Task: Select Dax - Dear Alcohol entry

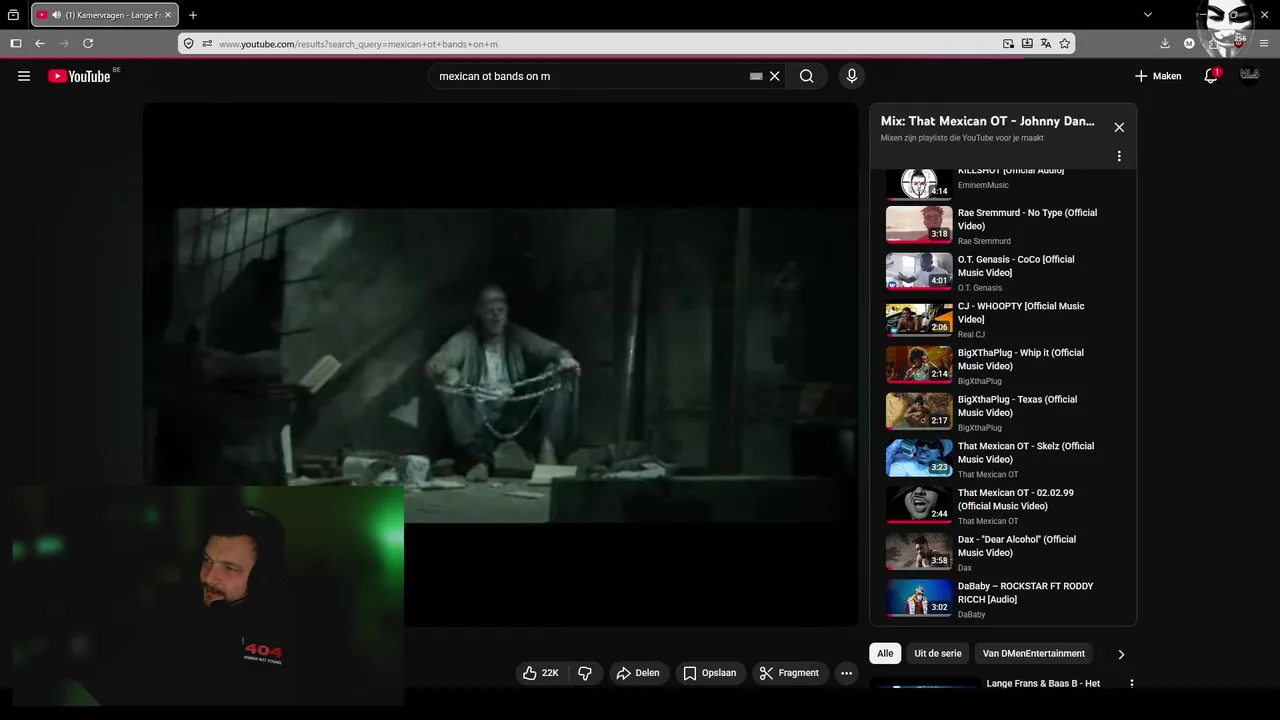Action: [1003, 552]
